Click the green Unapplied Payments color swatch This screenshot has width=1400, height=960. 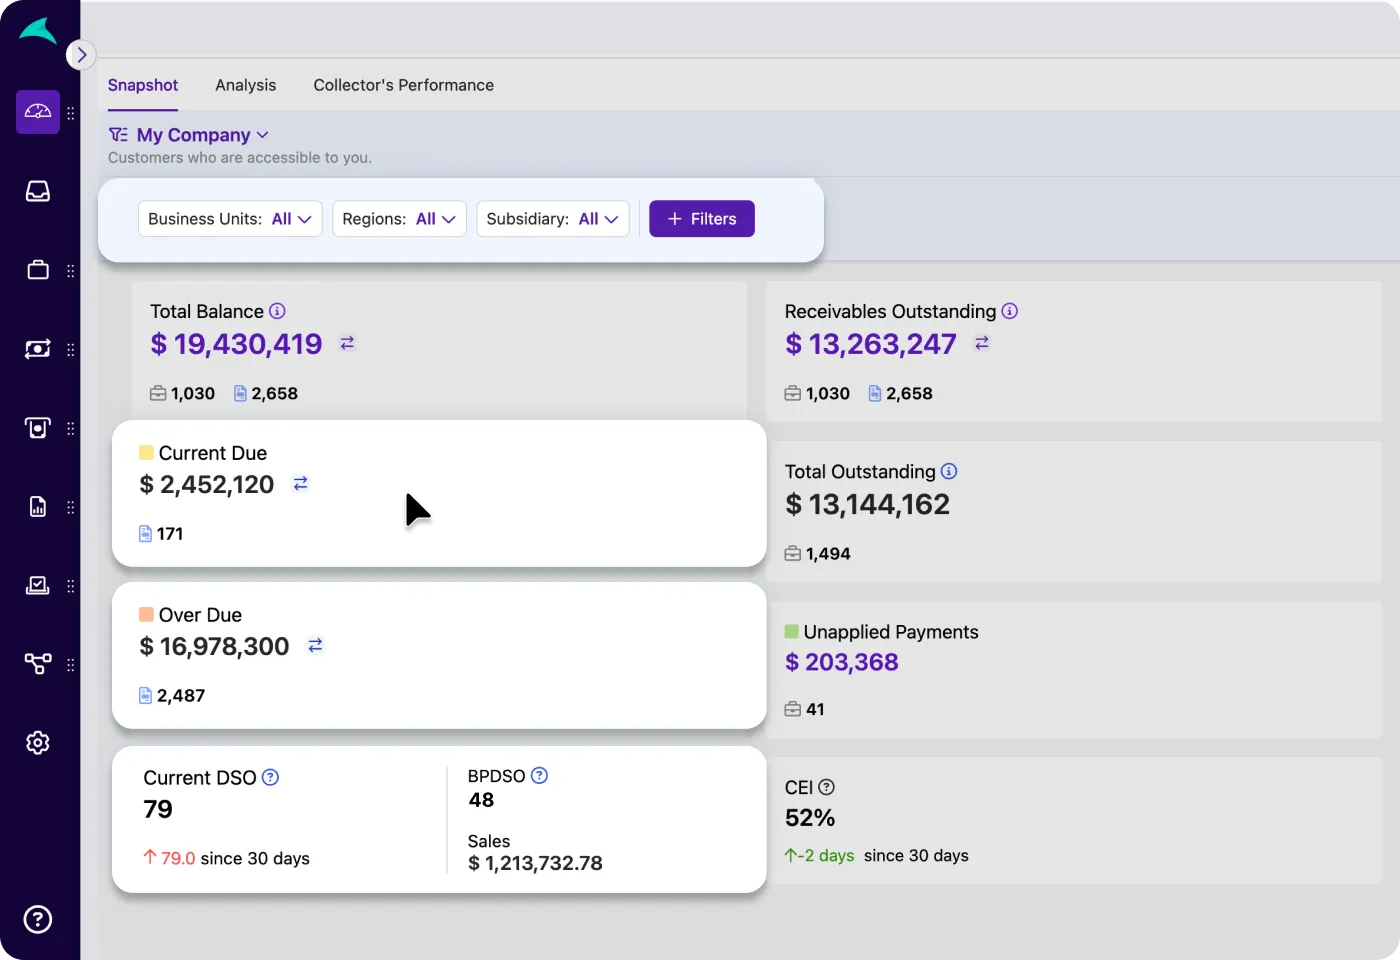pyautogui.click(x=792, y=631)
